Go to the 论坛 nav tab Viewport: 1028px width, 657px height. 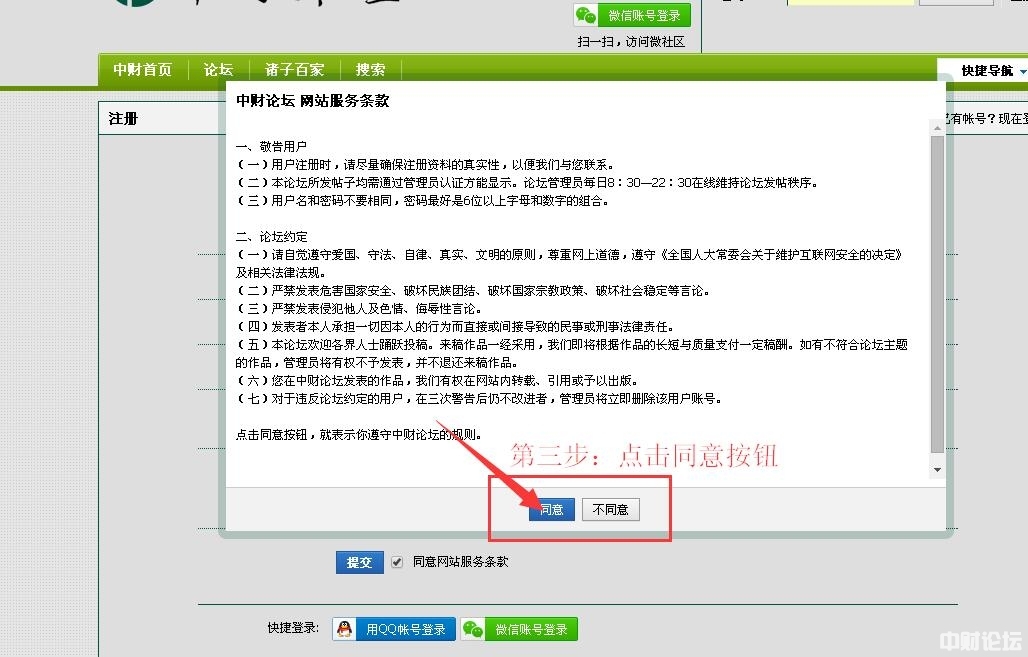(x=218, y=70)
